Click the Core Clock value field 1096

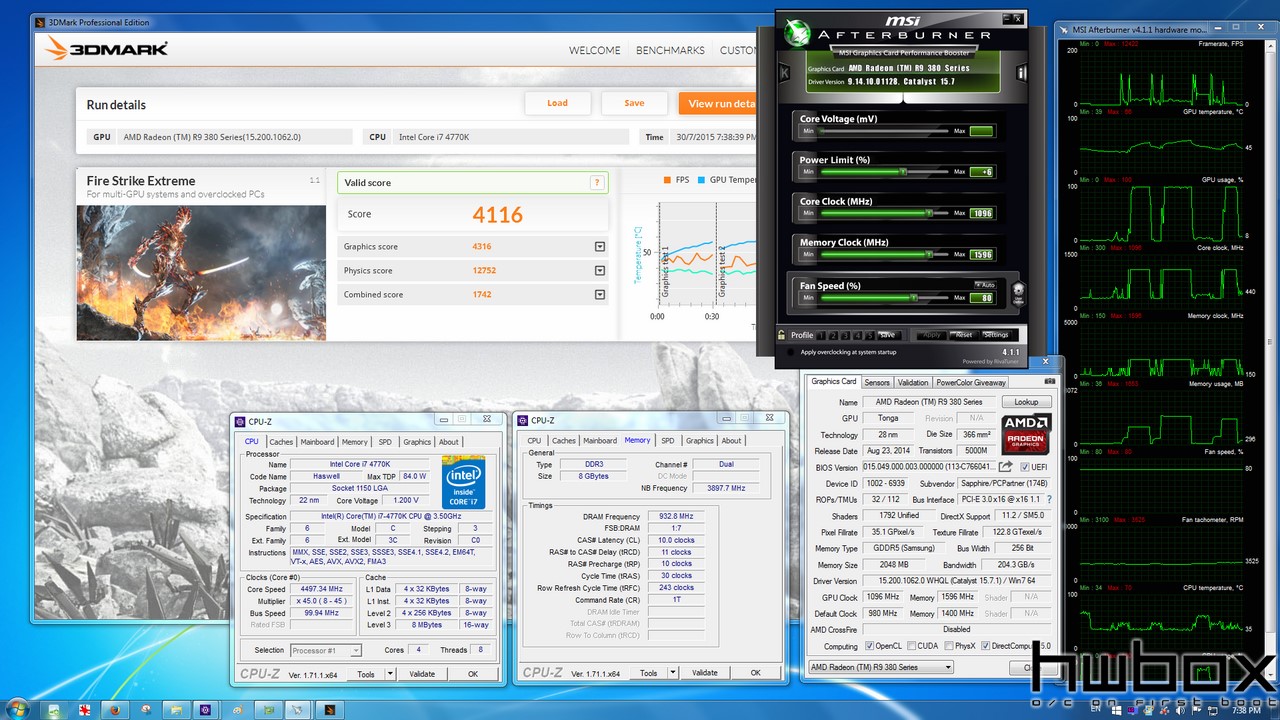pos(982,213)
